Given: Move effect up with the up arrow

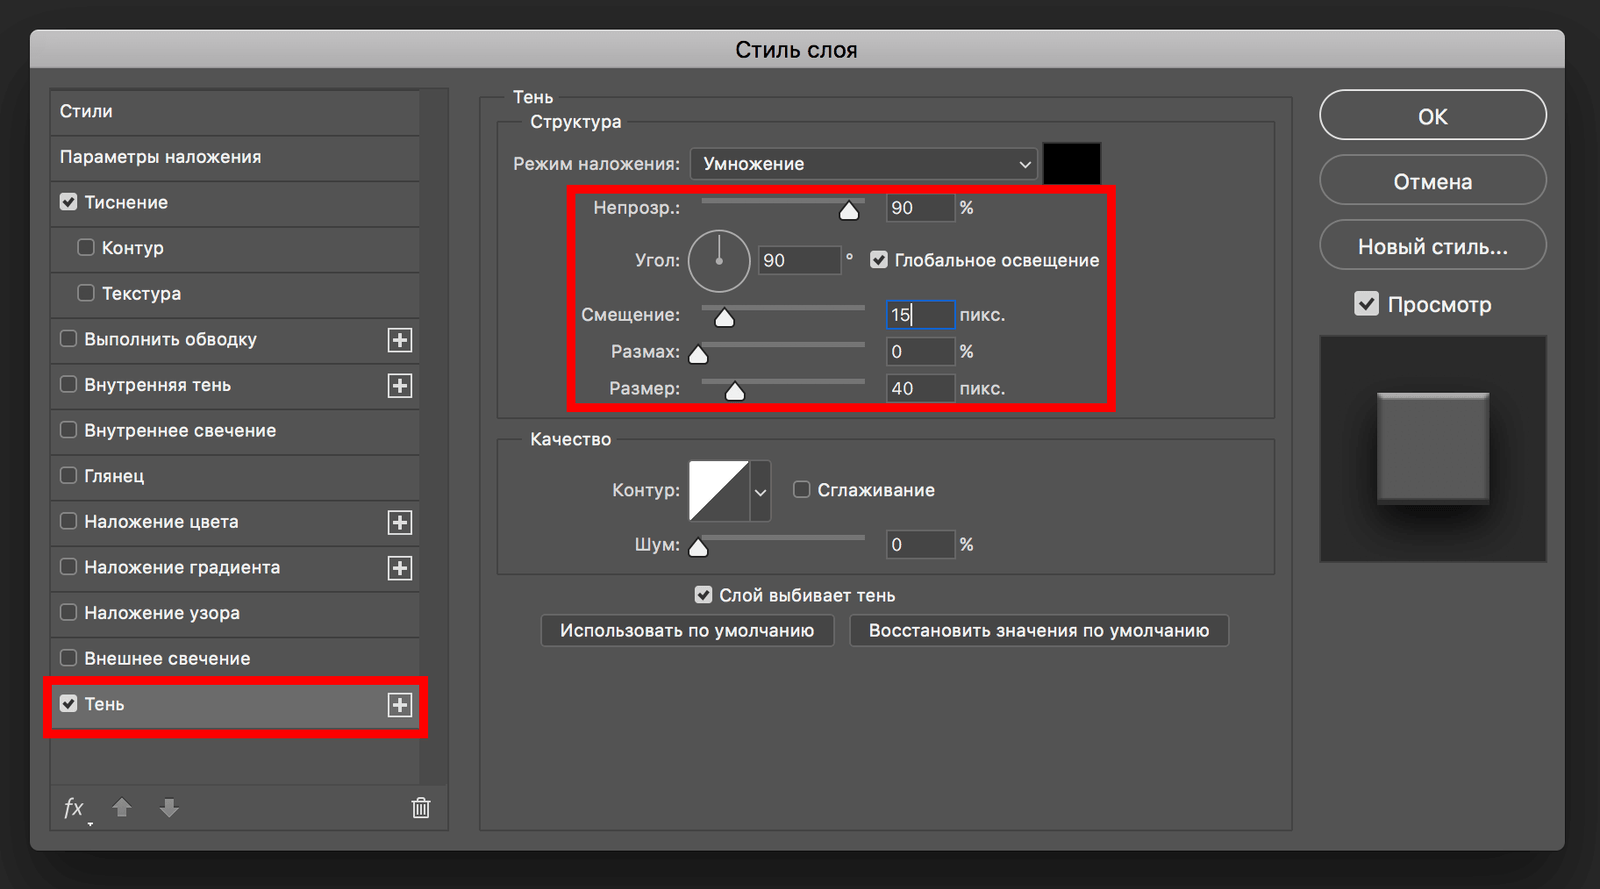Looking at the screenshot, I should [x=122, y=808].
